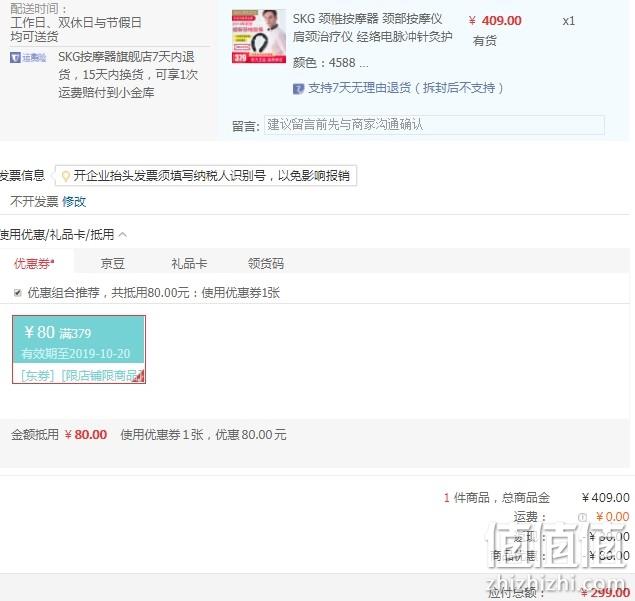Screen dimensions: 635x601
Task: Click the 开企业抬头发票 invoice notice text
Action: click(211, 176)
